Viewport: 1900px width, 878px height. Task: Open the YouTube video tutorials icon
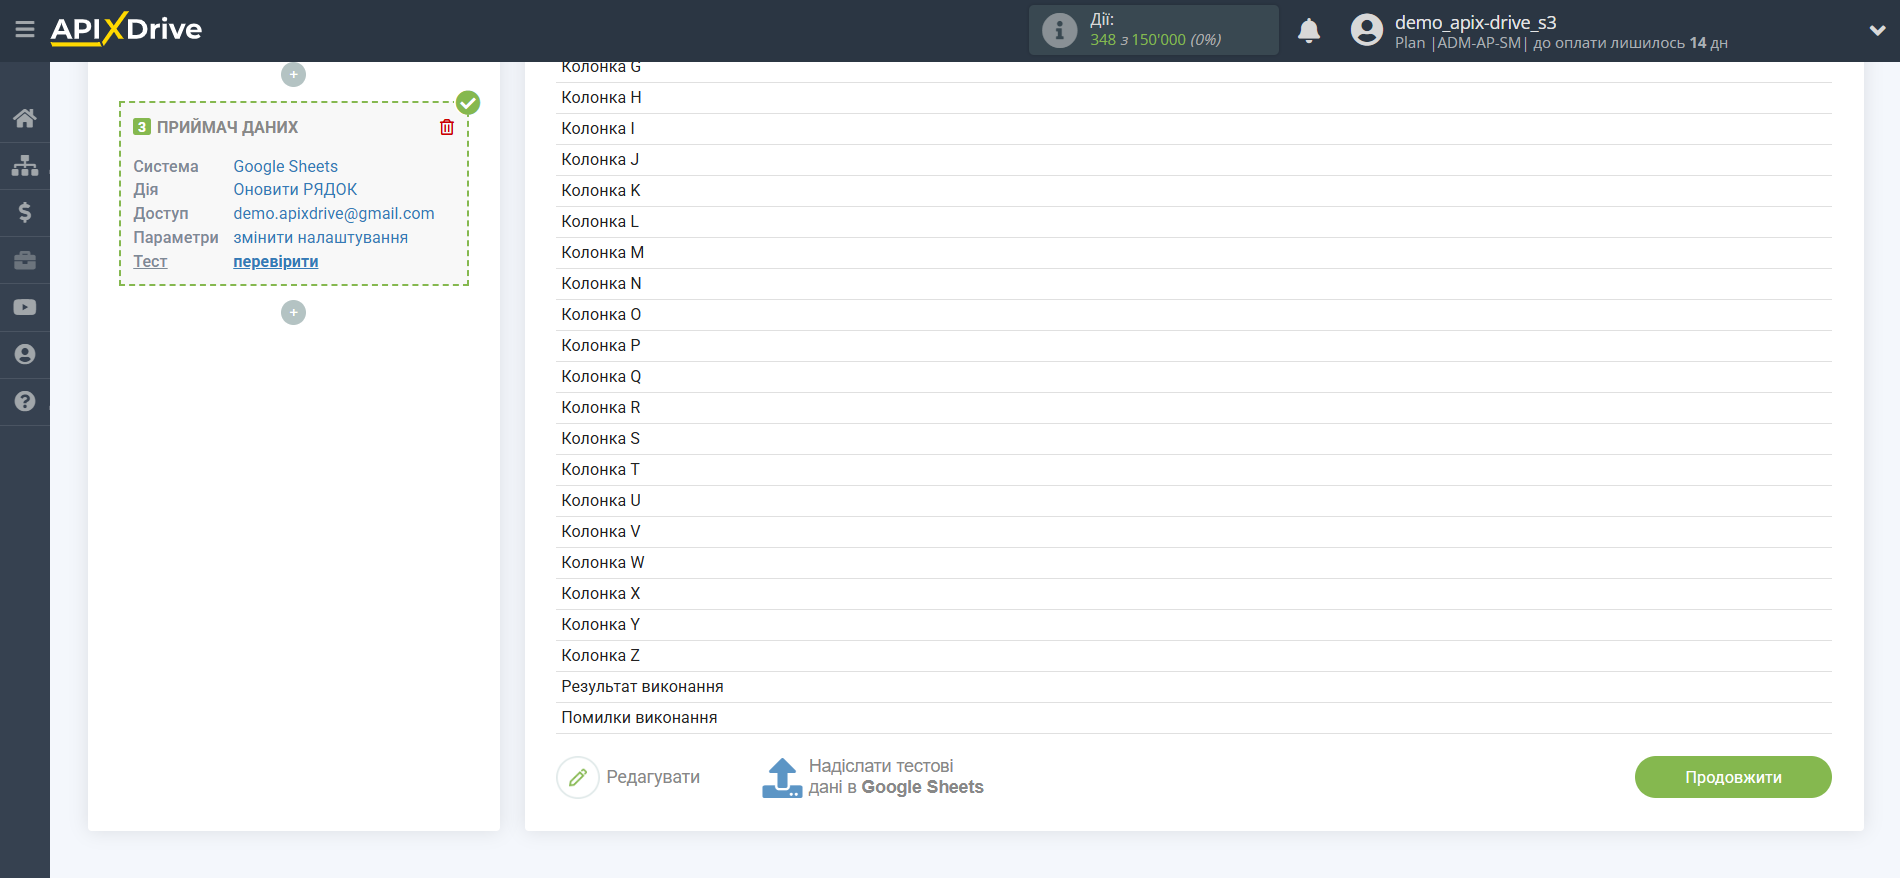25,307
